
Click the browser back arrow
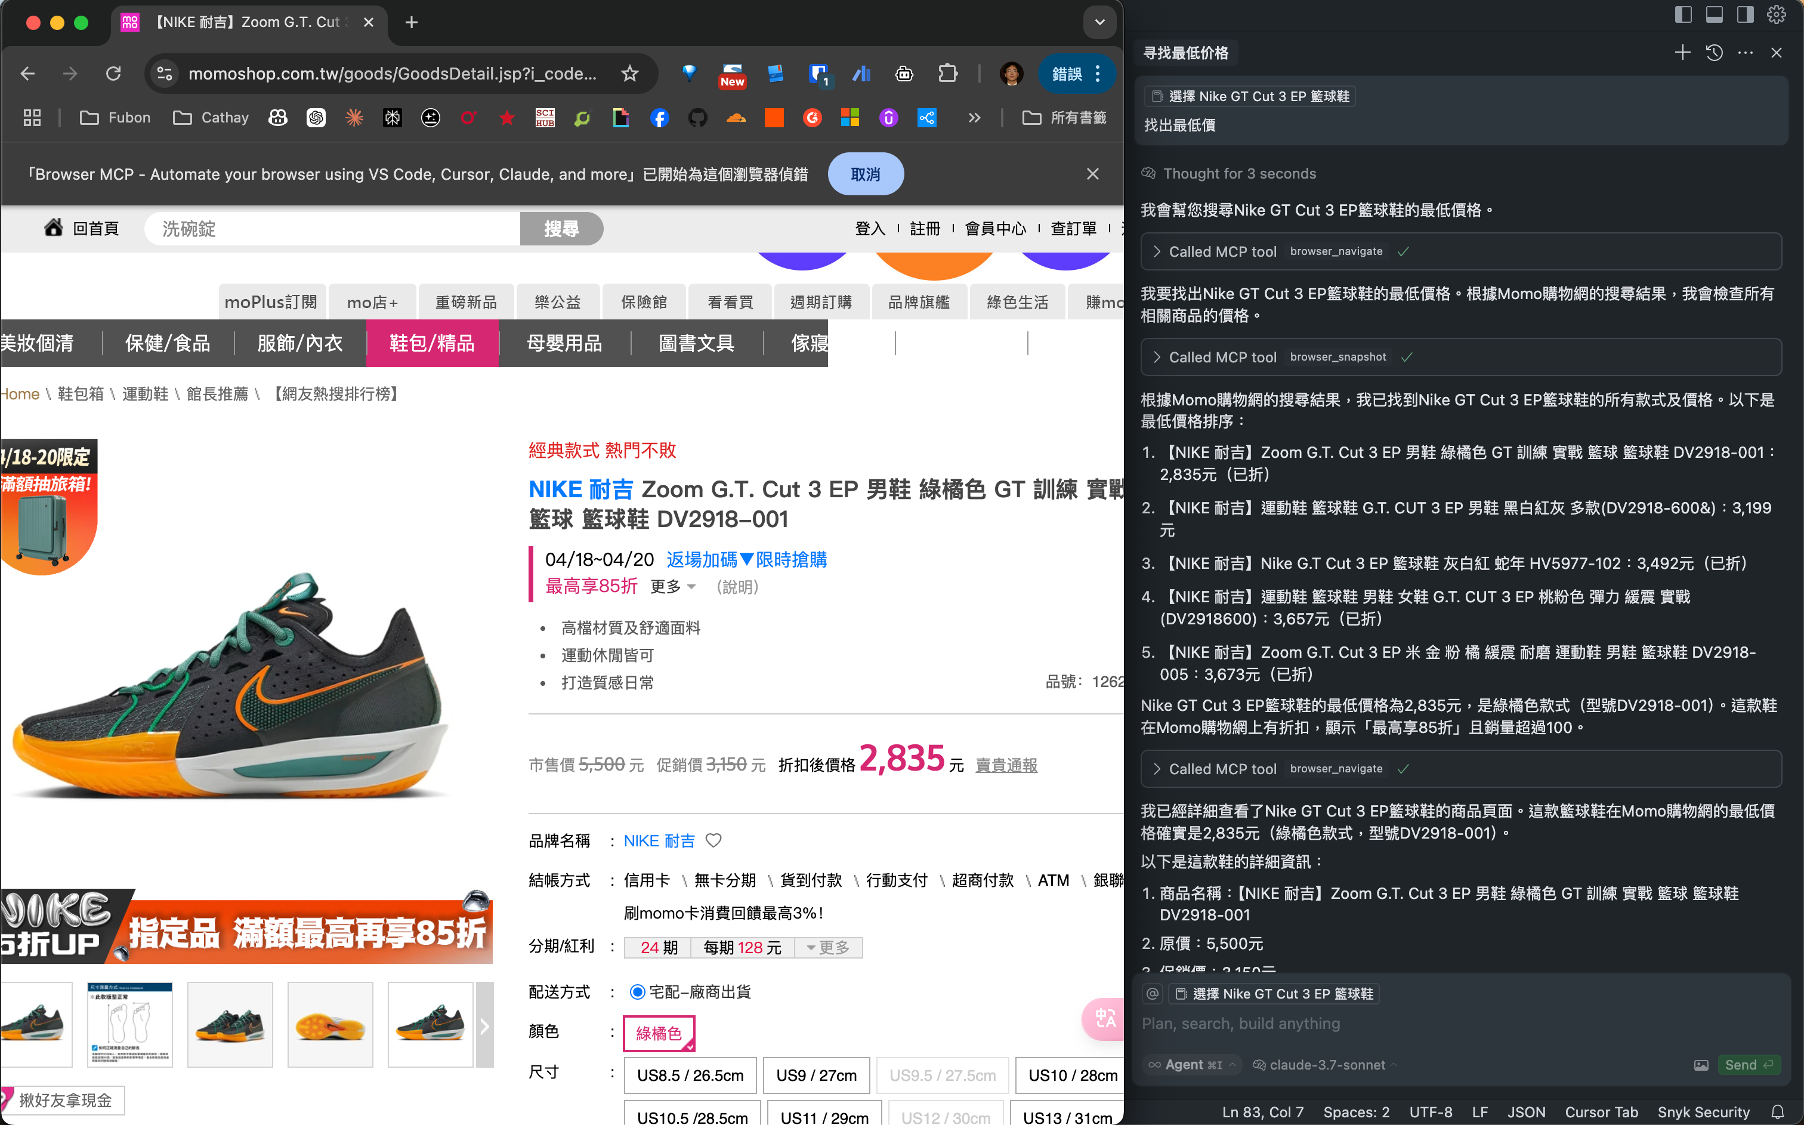point(28,74)
